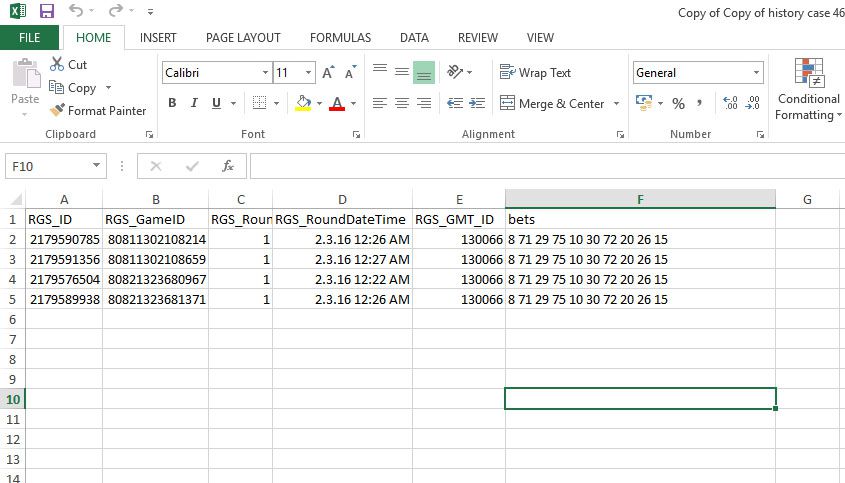
Task: Cut the selected cells
Action: (x=68, y=64)
